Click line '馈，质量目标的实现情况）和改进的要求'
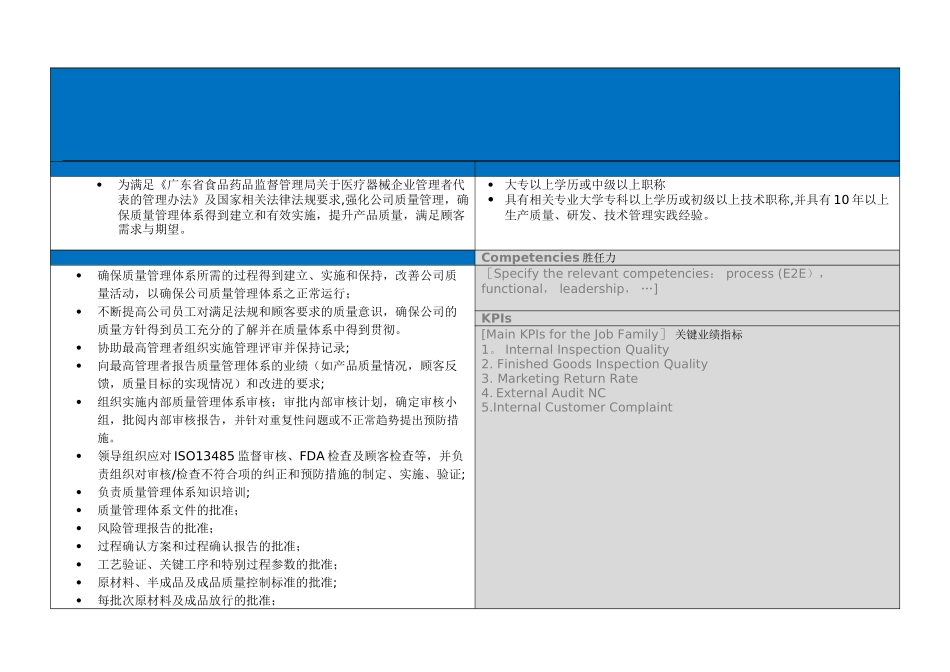 211,384
